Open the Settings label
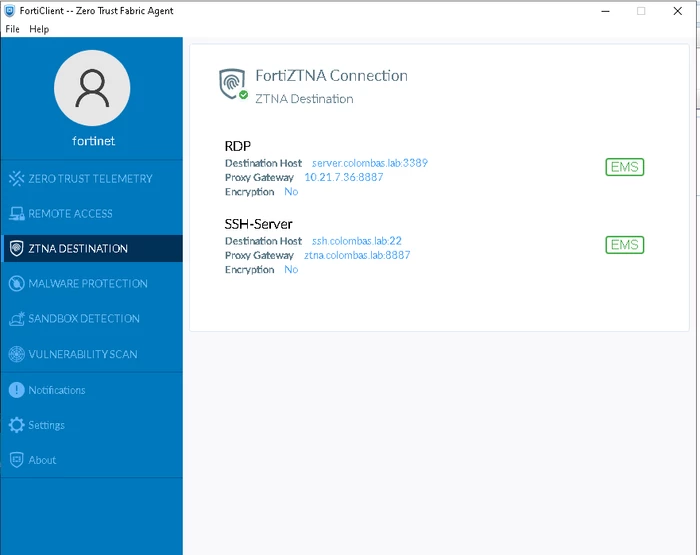The height and width of the screenshot is (555, 700). click(46, 425)
